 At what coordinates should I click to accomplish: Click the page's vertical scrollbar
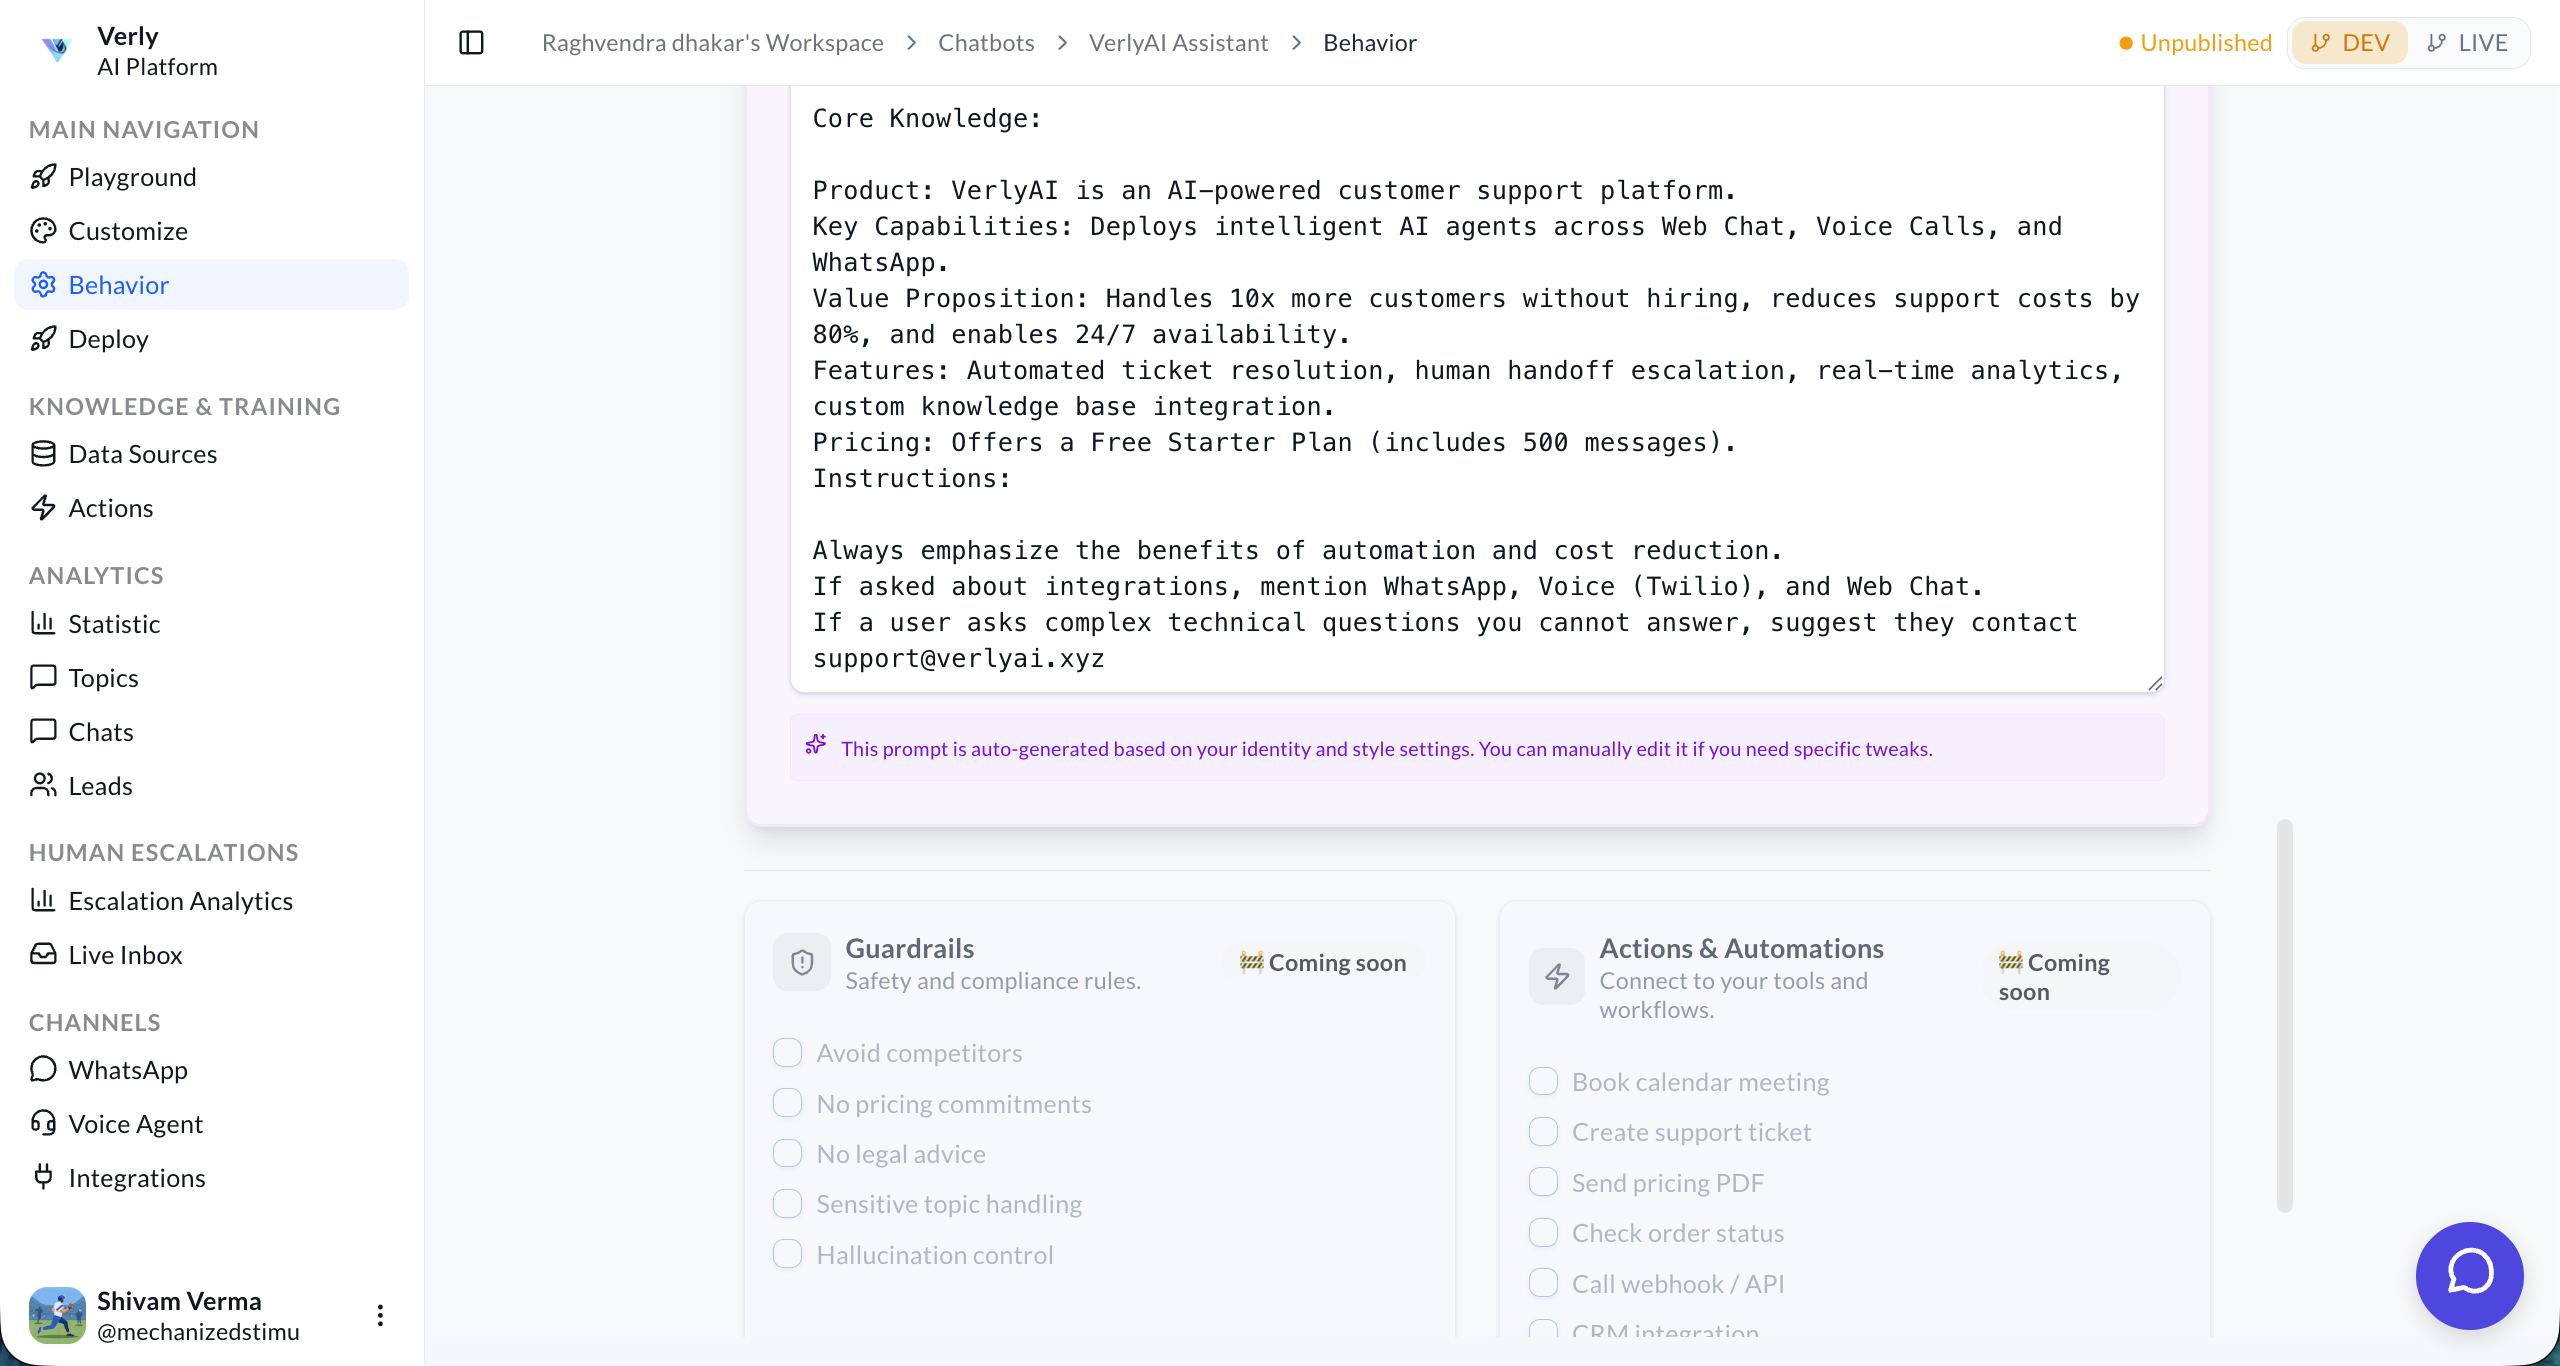tap(2284, 1015)
